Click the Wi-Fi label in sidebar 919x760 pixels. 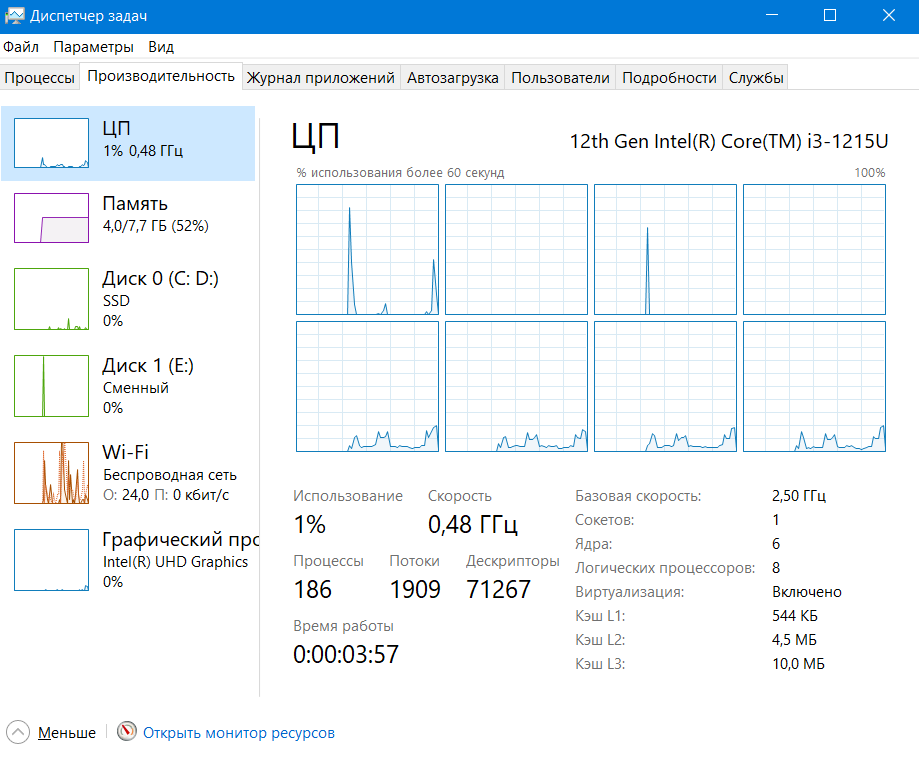[x=125, y=452]
